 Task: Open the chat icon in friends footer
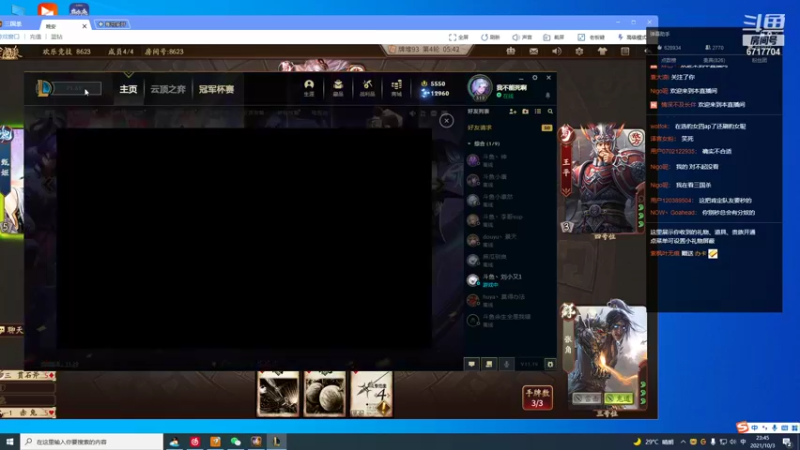pos(471,364)
